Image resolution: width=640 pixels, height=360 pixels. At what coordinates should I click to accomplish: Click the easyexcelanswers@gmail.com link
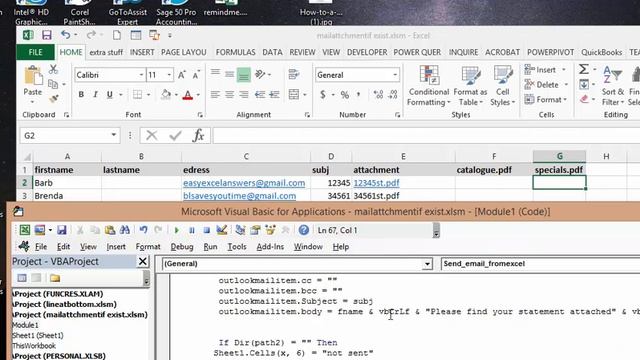244,183
